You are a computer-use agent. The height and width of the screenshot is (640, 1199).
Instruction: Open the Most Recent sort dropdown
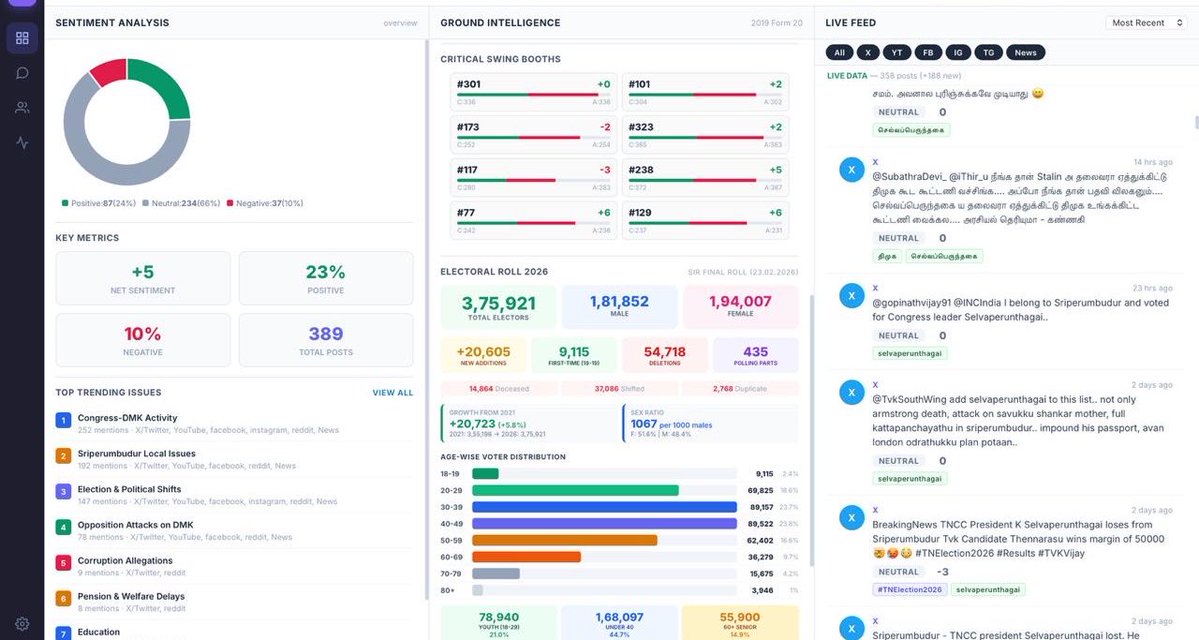point(1146,23)
